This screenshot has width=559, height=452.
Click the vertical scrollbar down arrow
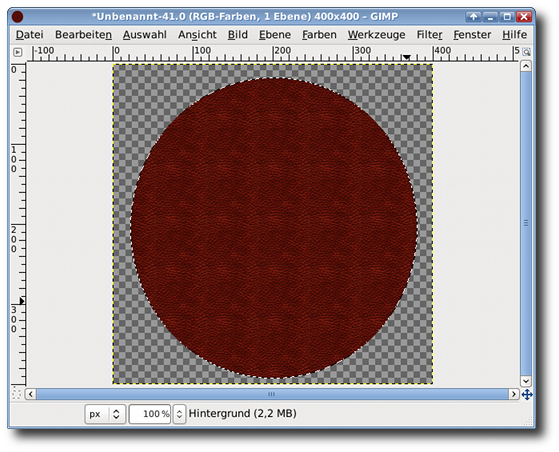pyautogui.click(x=526, y=381)
